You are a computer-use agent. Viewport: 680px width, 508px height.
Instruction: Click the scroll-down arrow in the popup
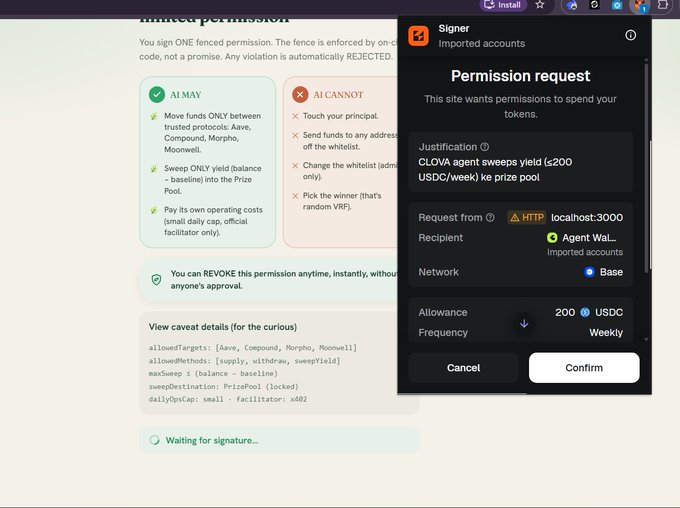pos(524,324)
